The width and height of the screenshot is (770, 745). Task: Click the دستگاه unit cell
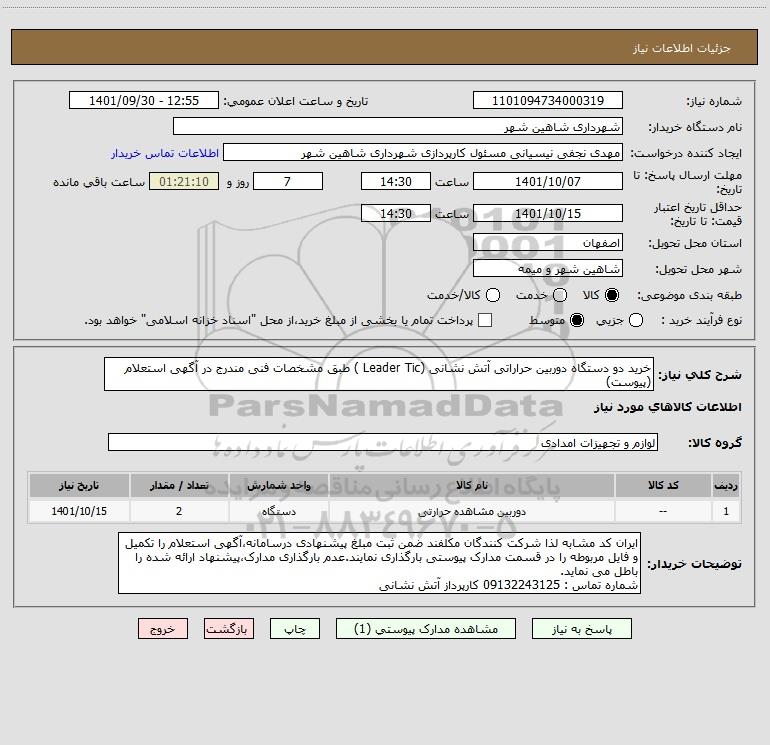tap(278, 511)
